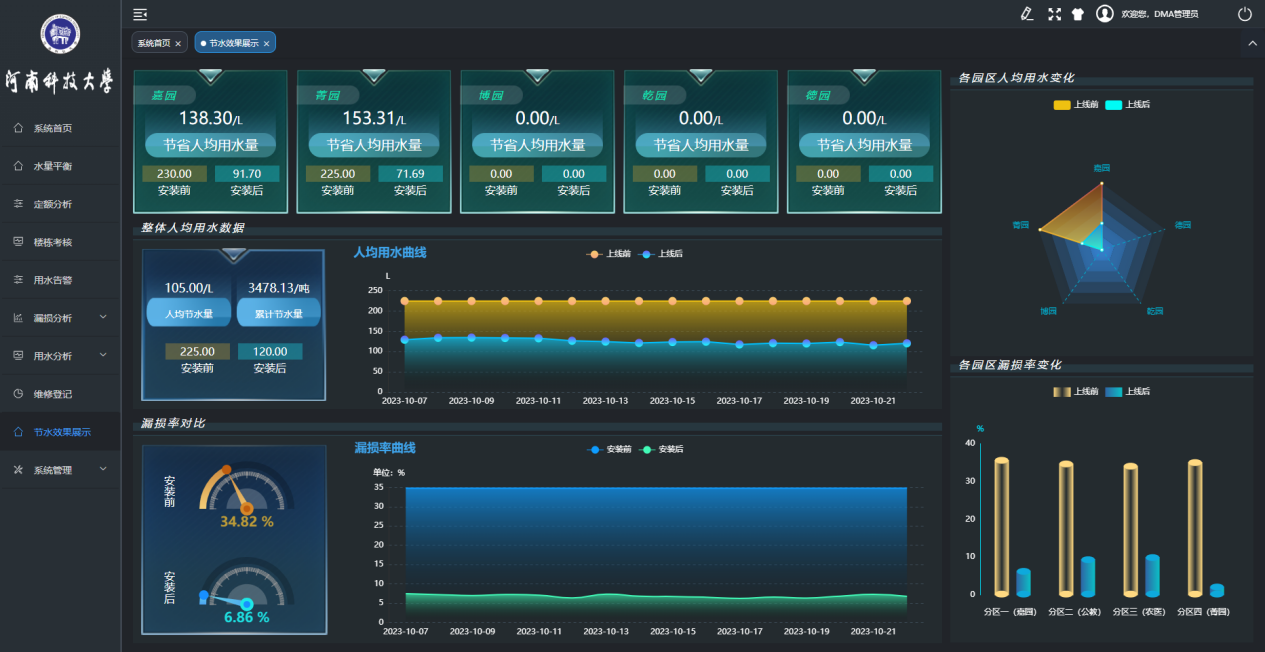The image size is (1265, 652).
Task: Click the 上线前 legend swatch in 各园区漏损率变化
Action: [x=1061, y=392]
